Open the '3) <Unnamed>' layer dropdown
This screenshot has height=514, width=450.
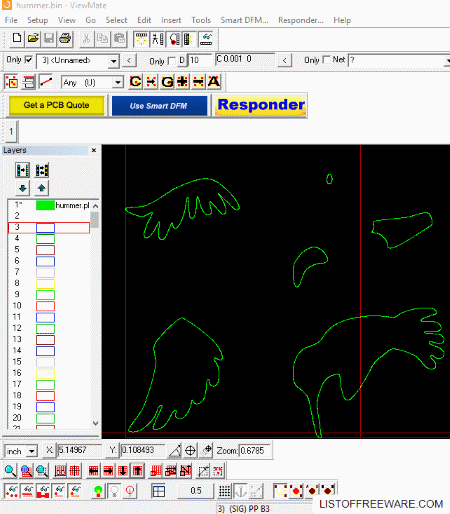(114, 61)
